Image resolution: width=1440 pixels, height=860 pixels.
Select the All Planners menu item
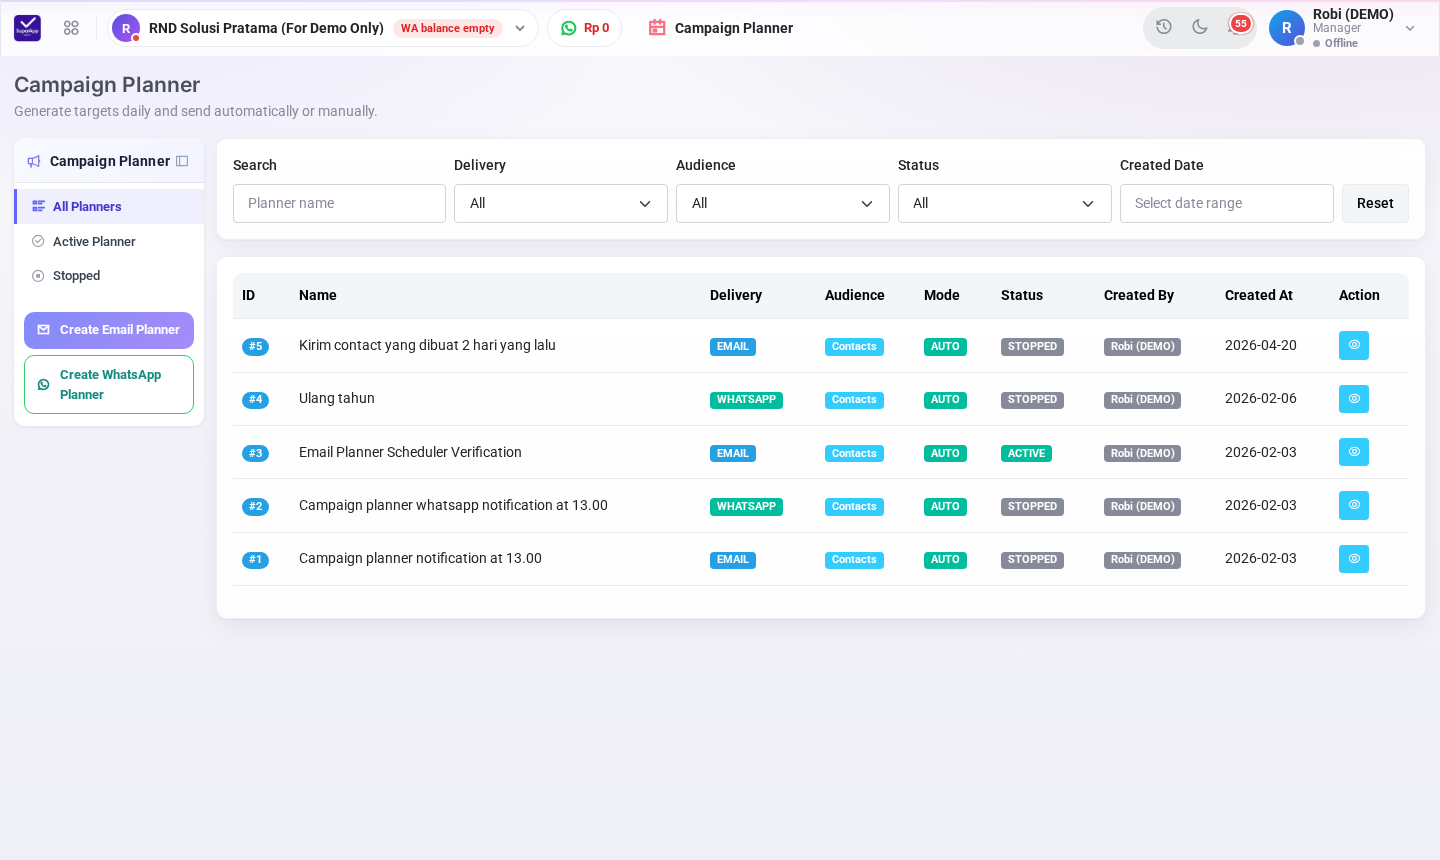click(110, 207)
